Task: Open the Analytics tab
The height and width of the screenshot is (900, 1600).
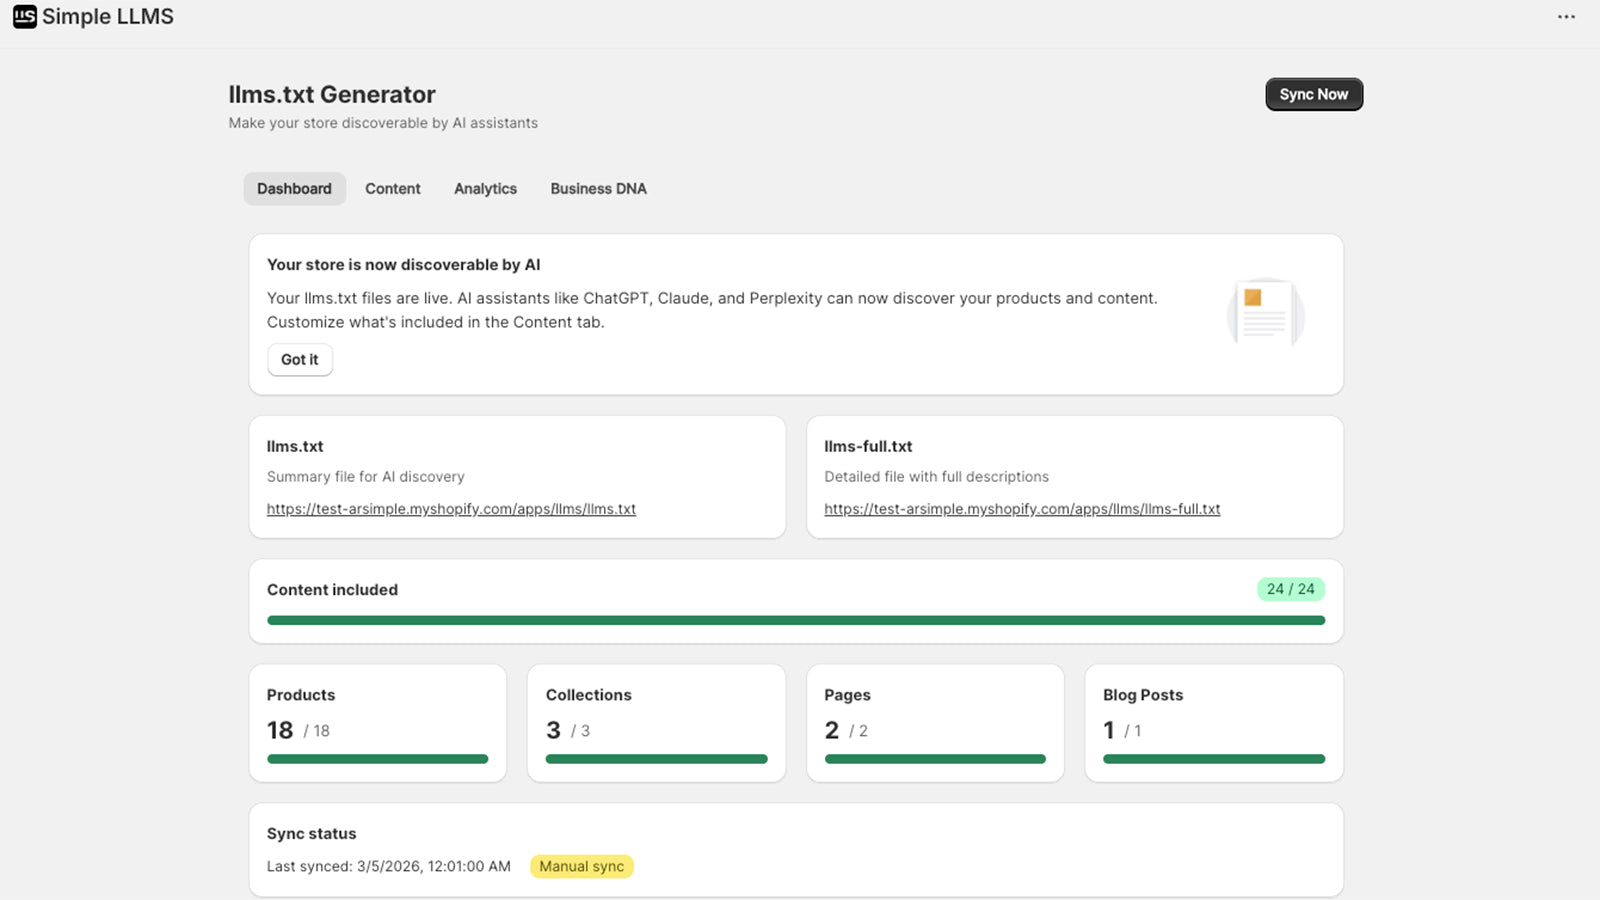Action: point(485,189)
